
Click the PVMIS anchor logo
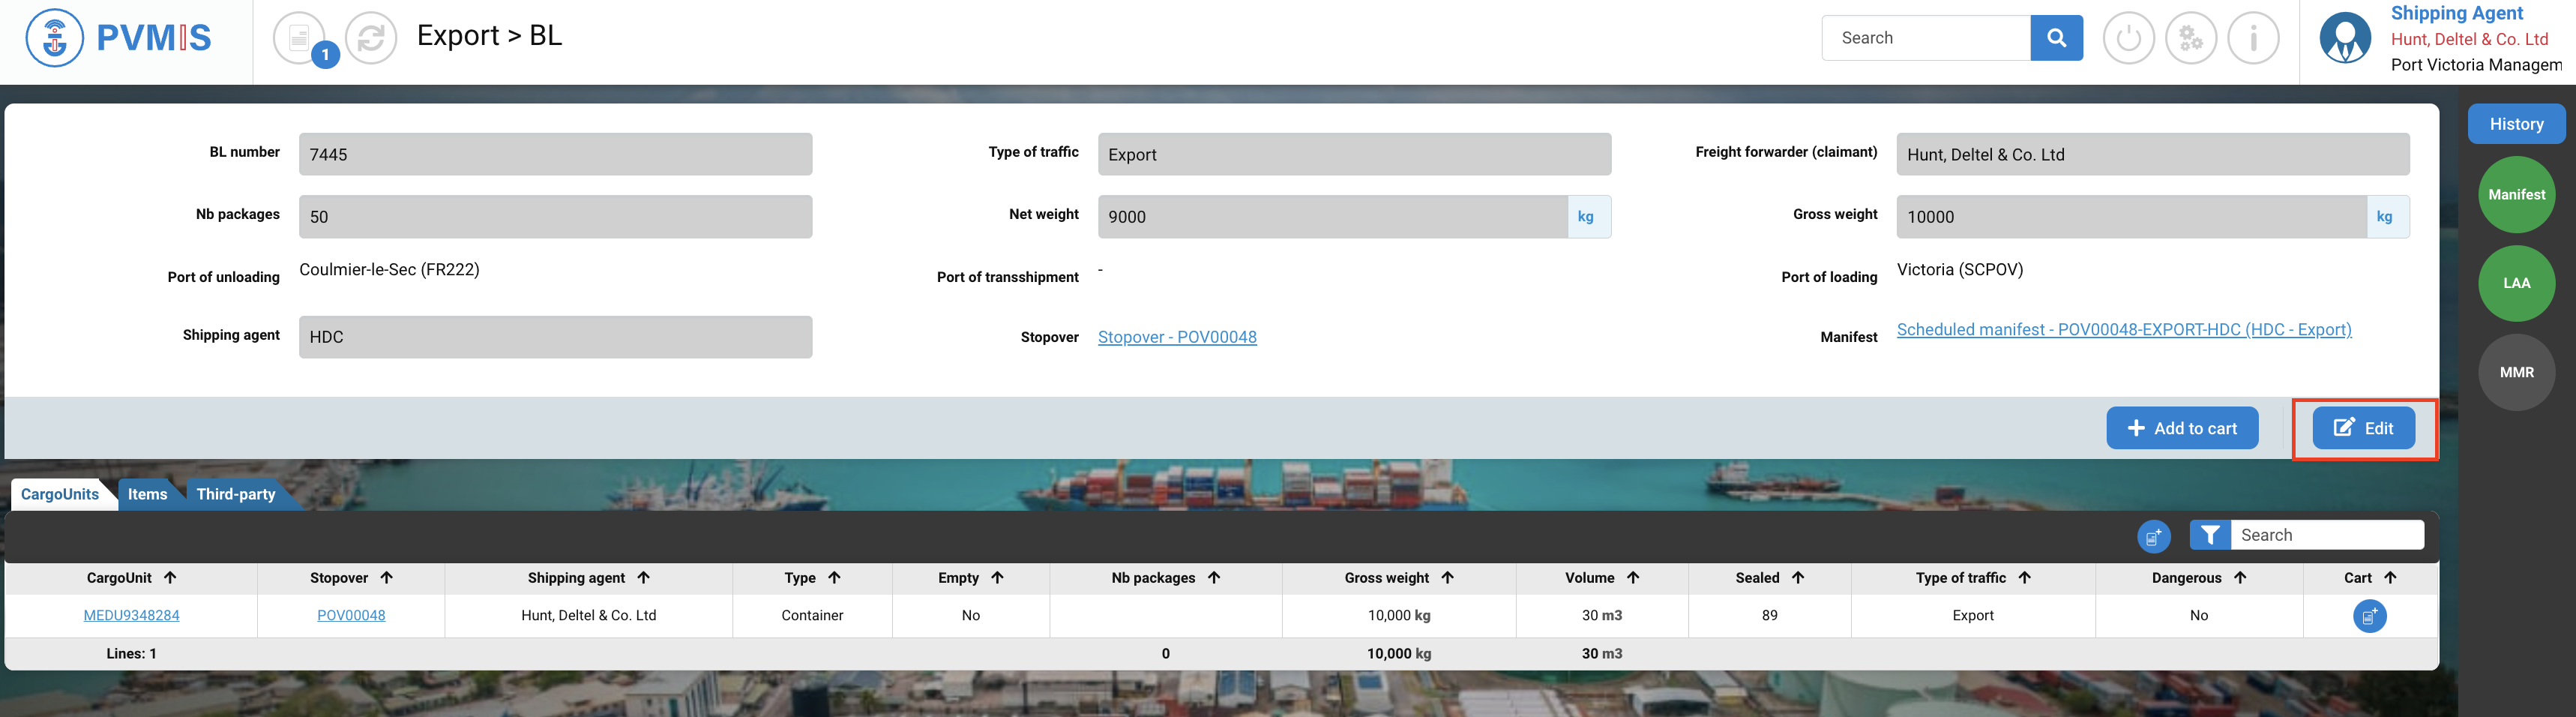55,39
